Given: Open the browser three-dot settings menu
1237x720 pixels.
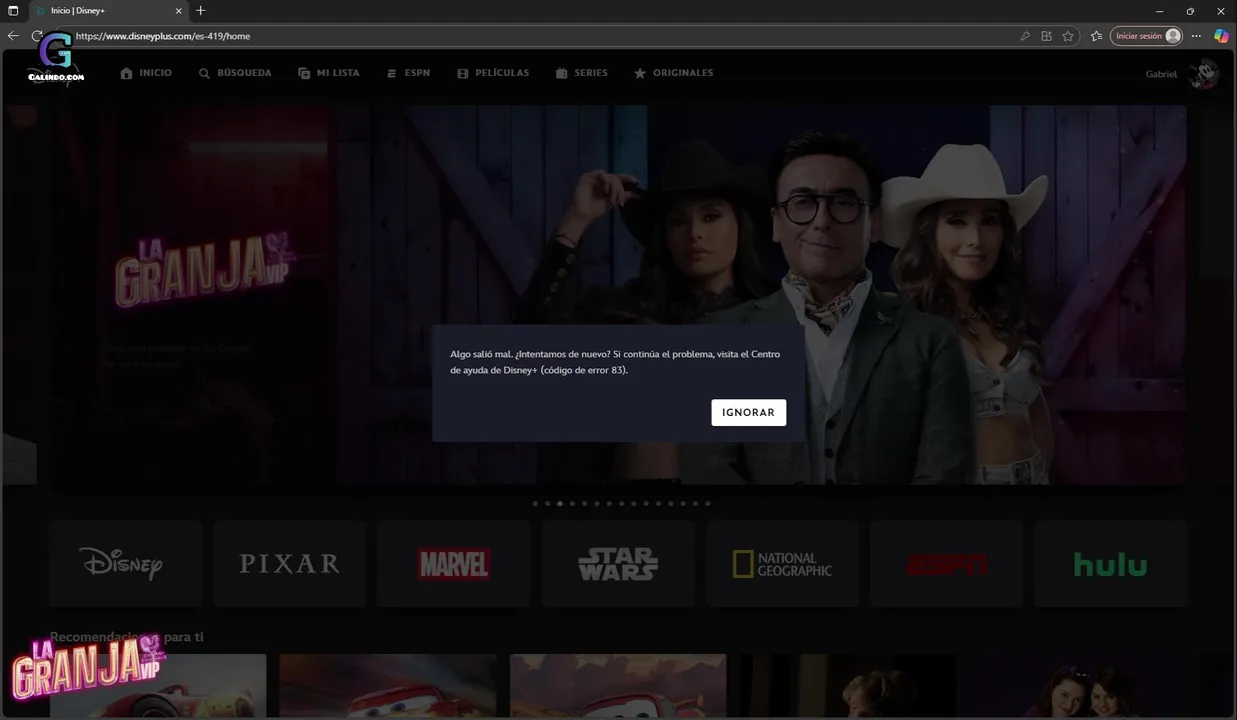Looking at the screenshot, I should tap(1196, 36).
